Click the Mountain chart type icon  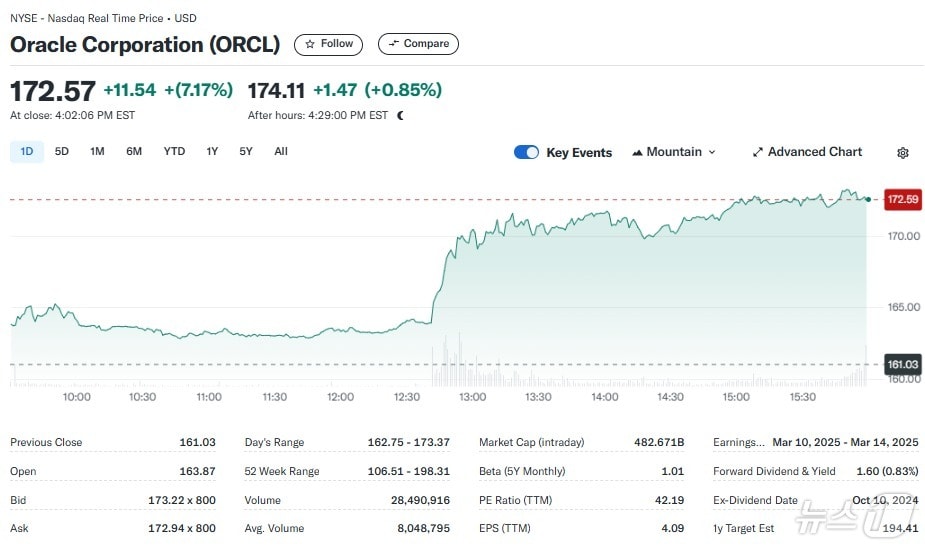(x=636, y=153)
